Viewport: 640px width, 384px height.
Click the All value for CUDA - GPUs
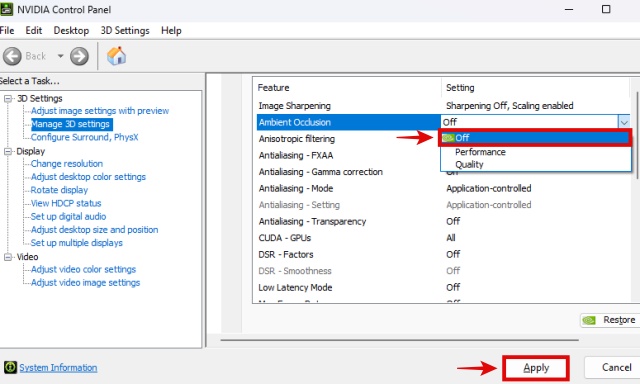[451, 238]
